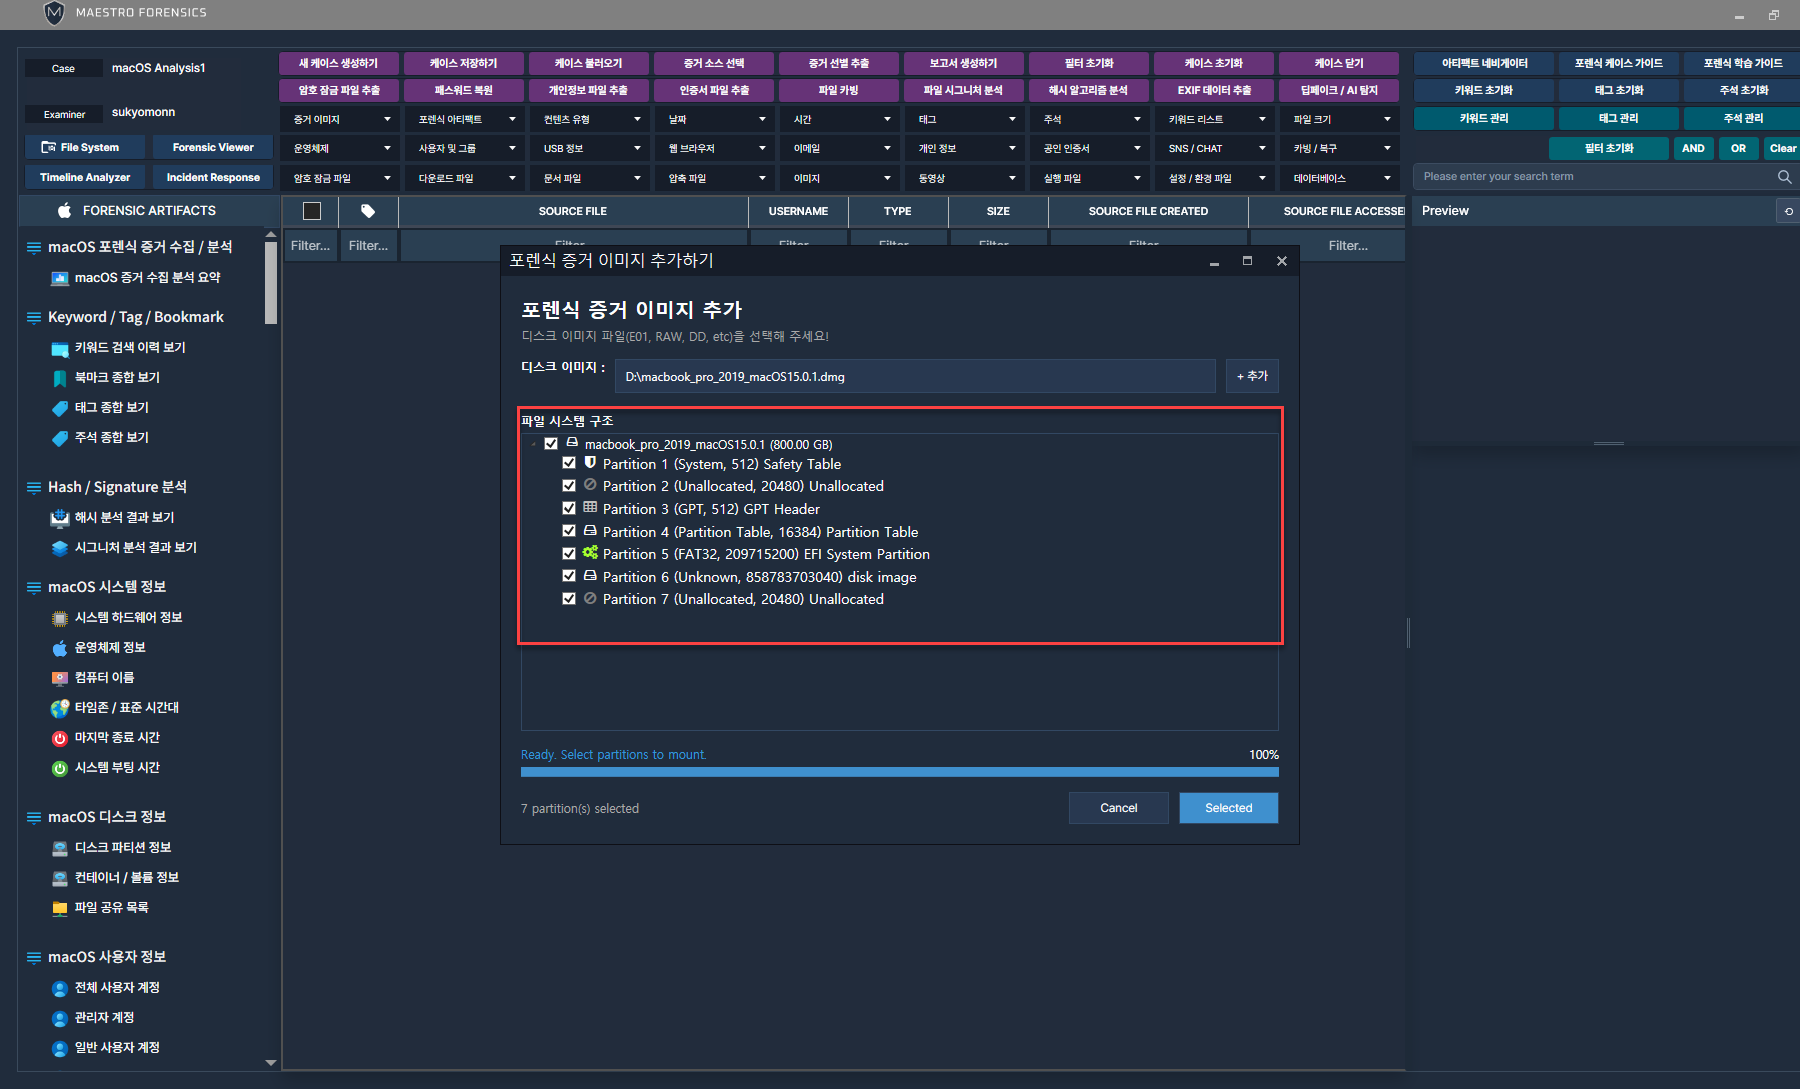
Task: Click the timezone globe icon
Action: pyautogui.click(x=60, y=708)
